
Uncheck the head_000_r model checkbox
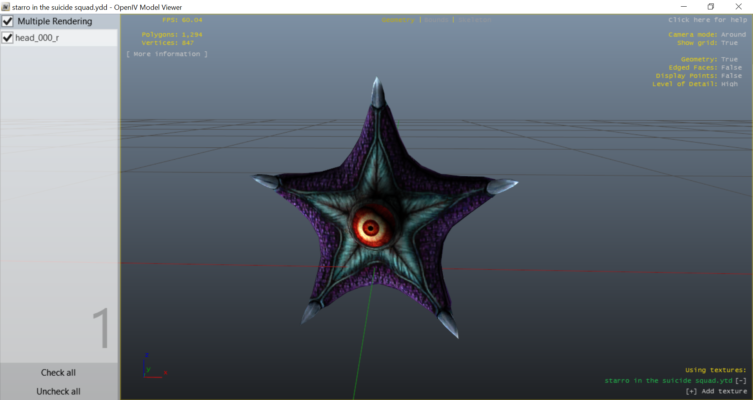8,38
